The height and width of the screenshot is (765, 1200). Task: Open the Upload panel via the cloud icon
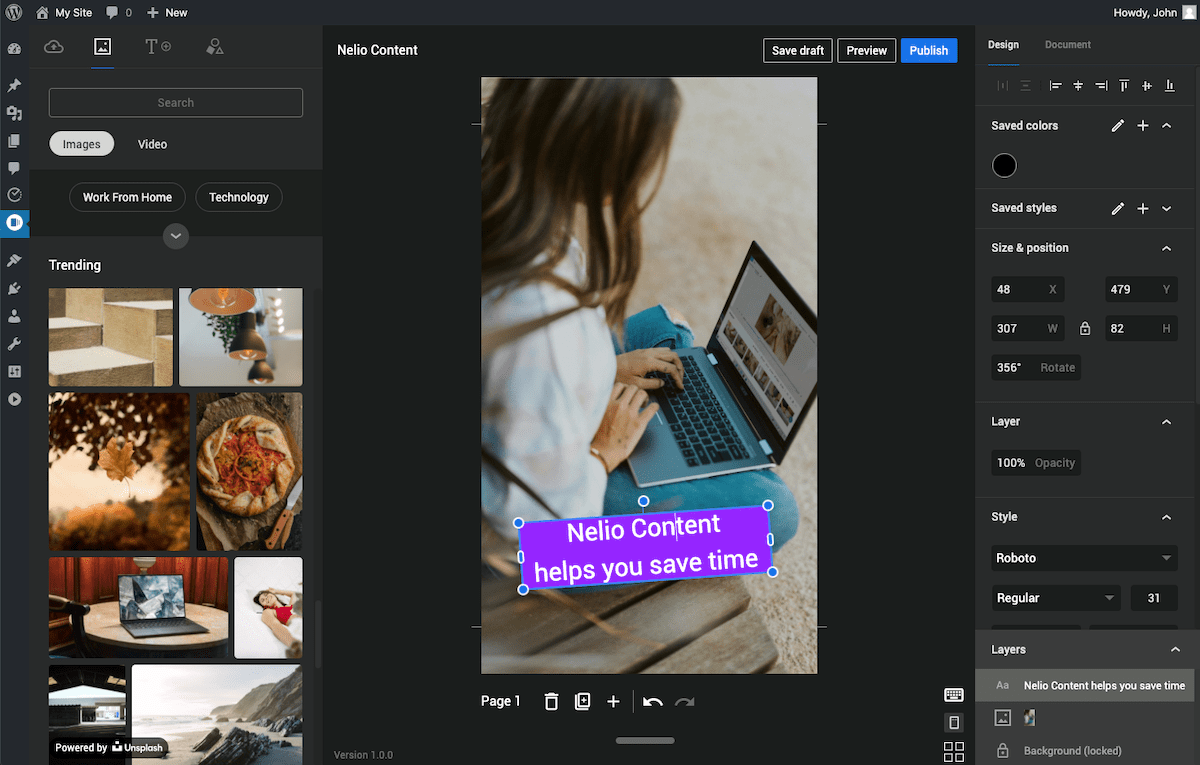[x=53, y=46]
